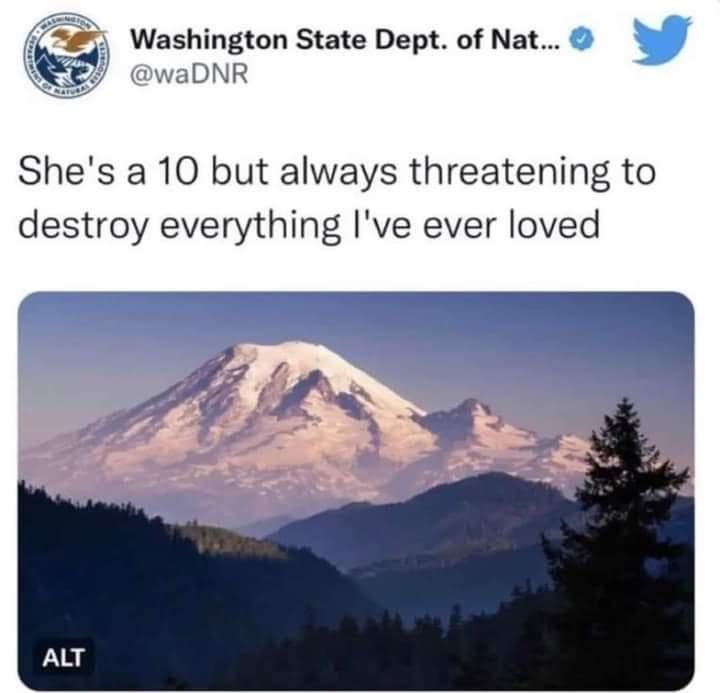Open the mountain photo attachment
The width and height of the screenshot is (720, 693).
[x=356, y=490]
